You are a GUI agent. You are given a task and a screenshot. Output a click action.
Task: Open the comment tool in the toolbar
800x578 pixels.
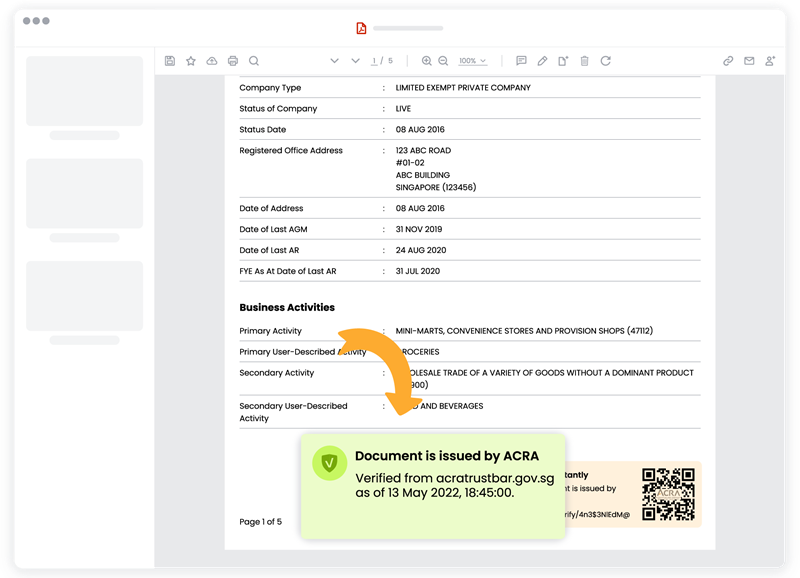pos(521,61)
